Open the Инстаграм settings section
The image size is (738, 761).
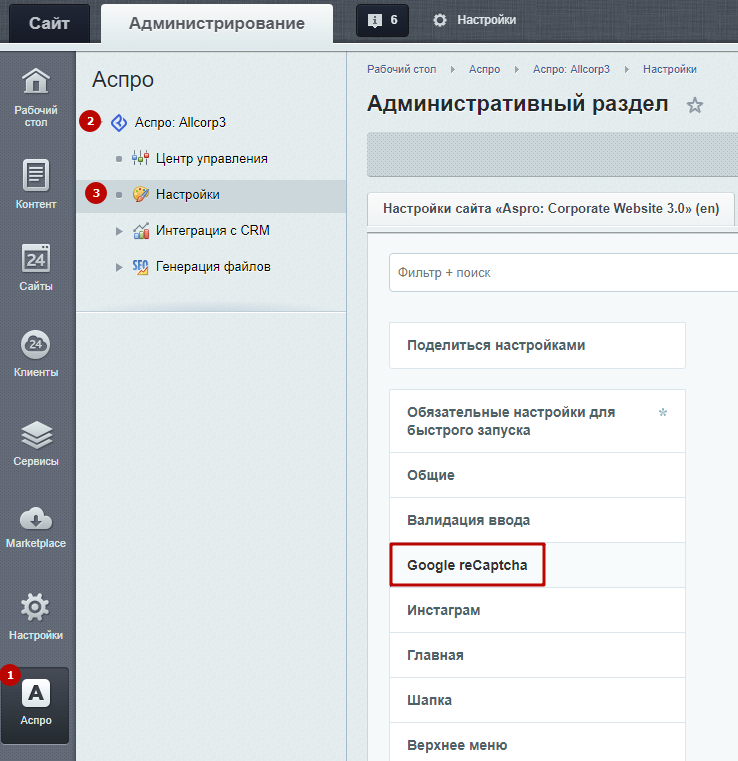tap(537, 610)
